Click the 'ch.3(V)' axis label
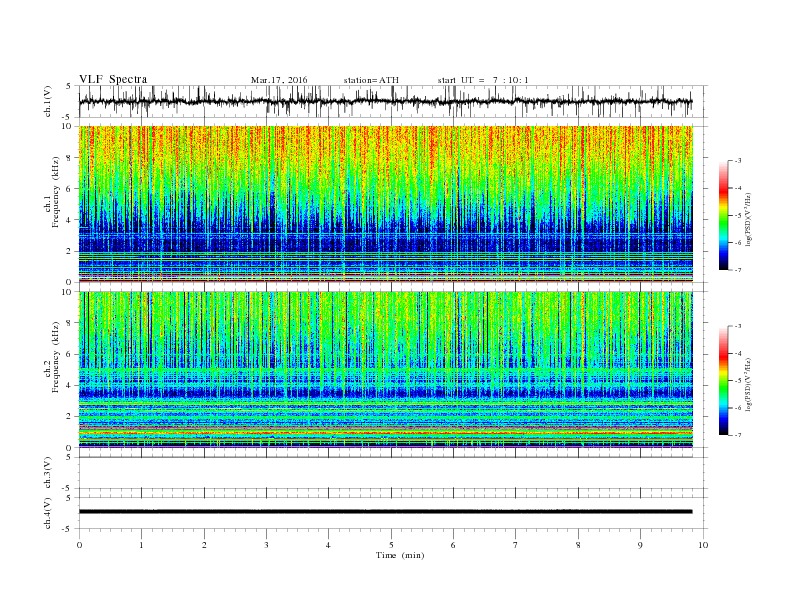 48,472
